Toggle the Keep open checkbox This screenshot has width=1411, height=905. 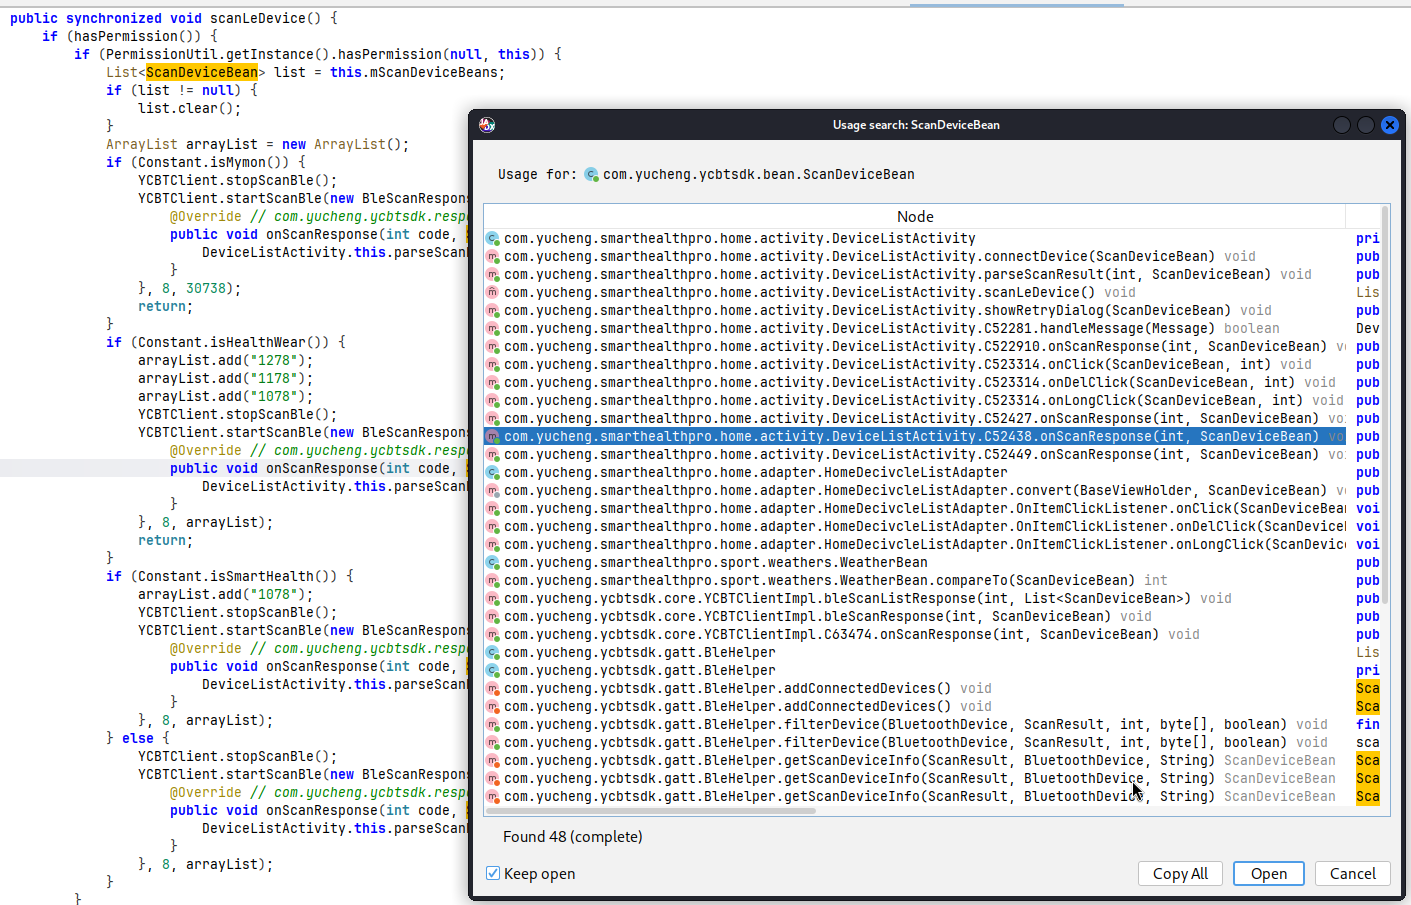click(493, 873)
